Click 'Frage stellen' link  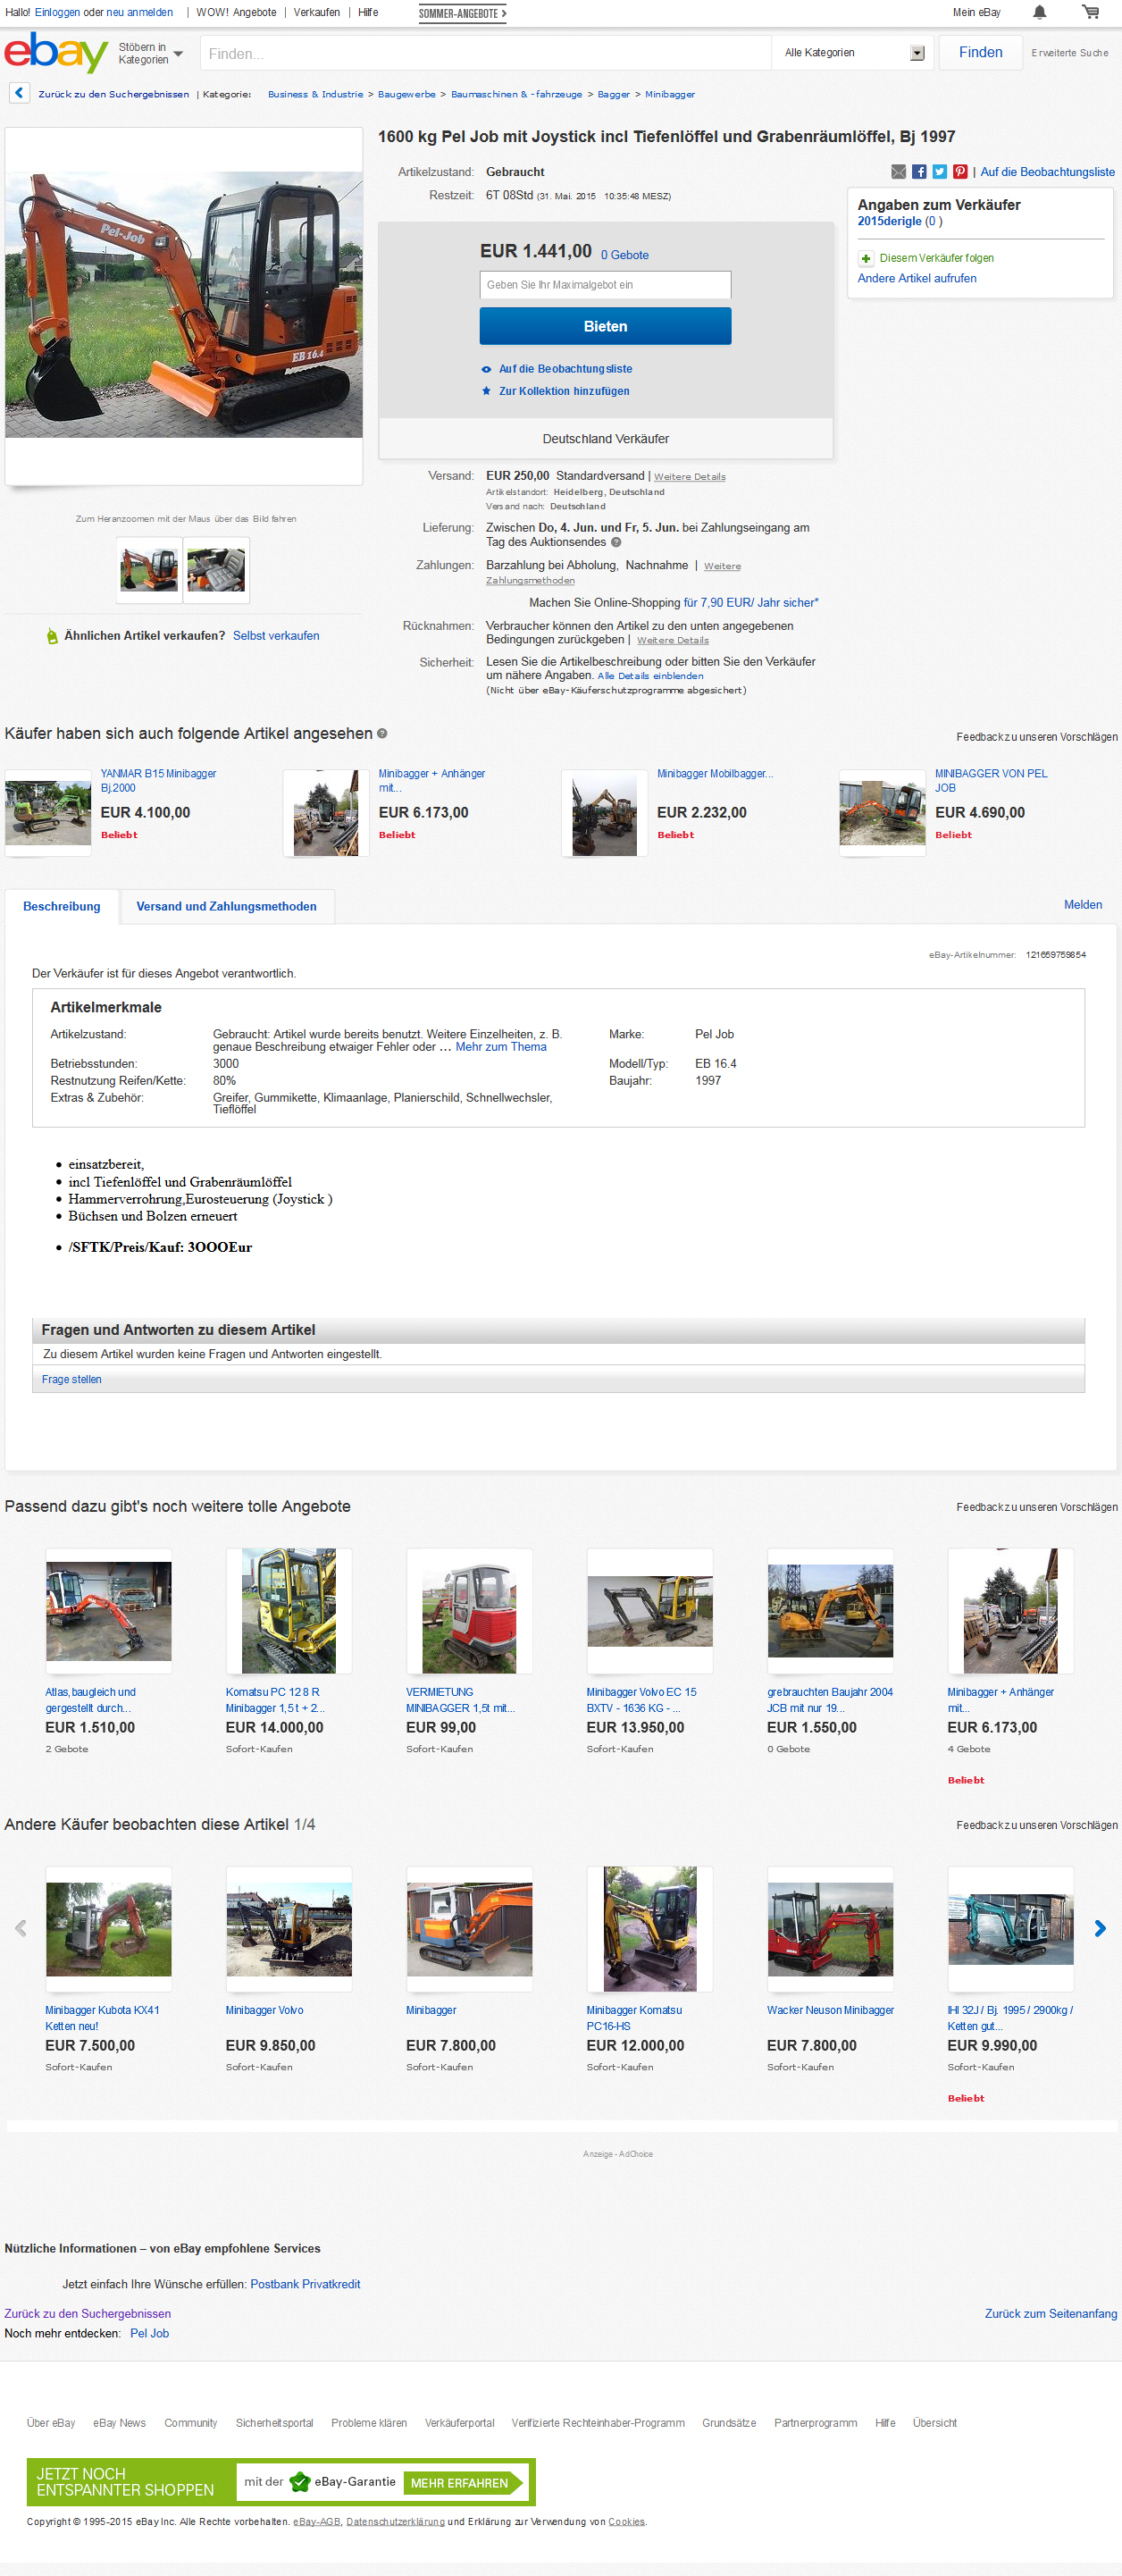point(72,1380)
